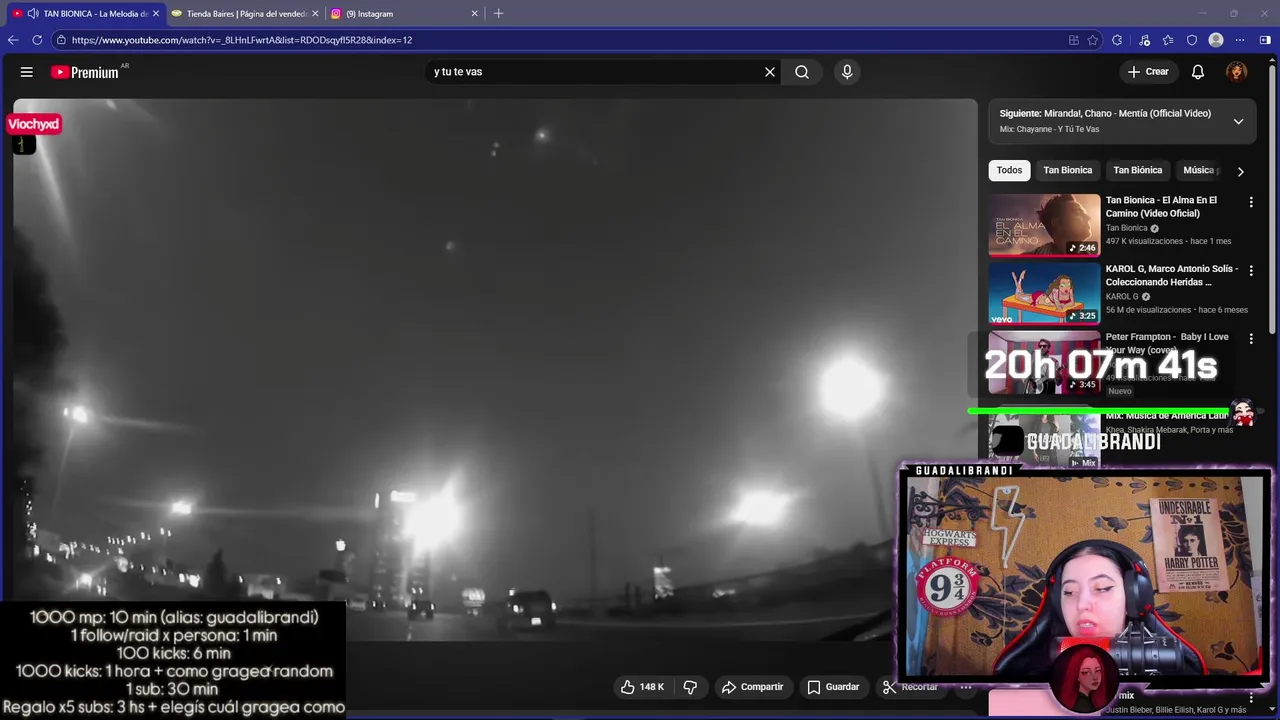The image size is (1280, 720).
Task: Save video with Guardar button
Action: 833,687
